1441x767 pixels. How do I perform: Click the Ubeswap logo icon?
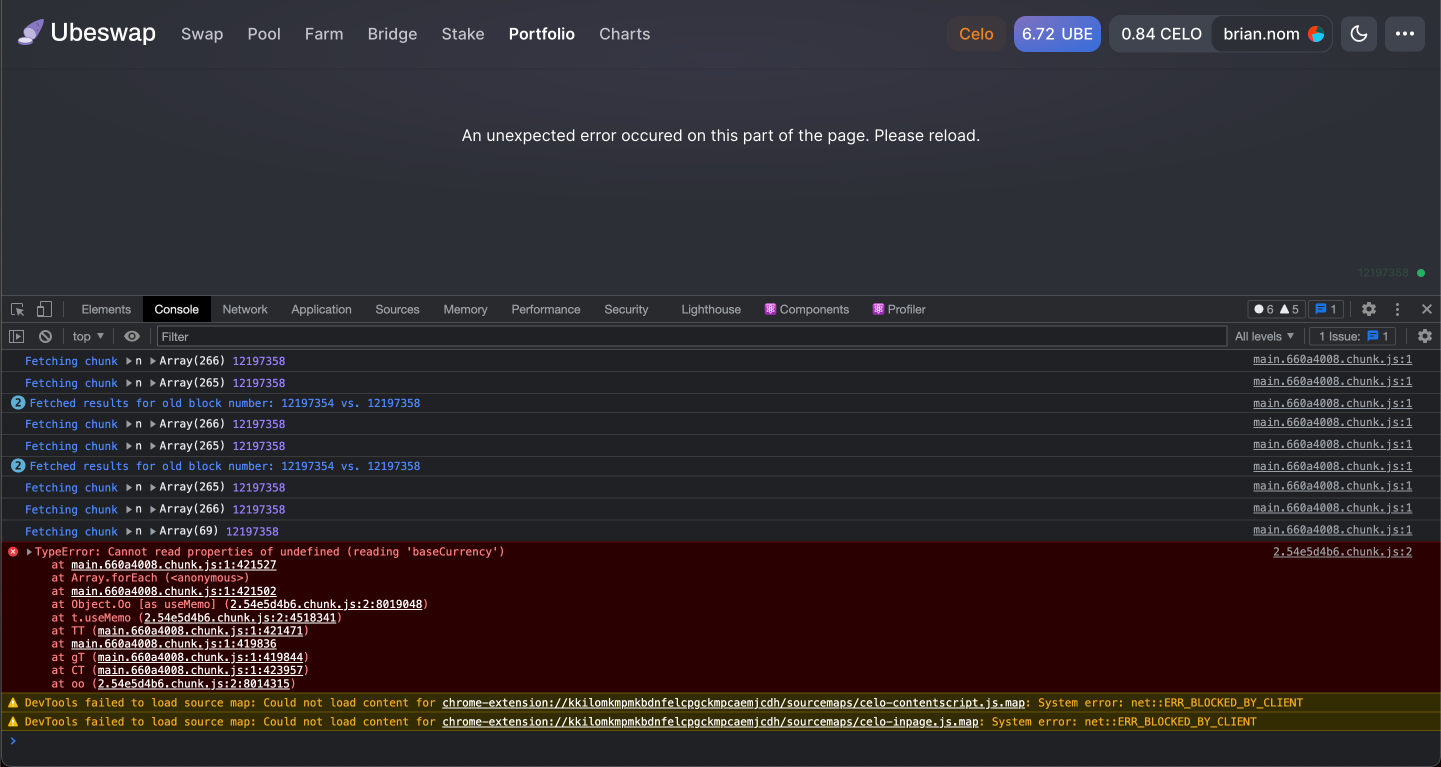(31, 33)
